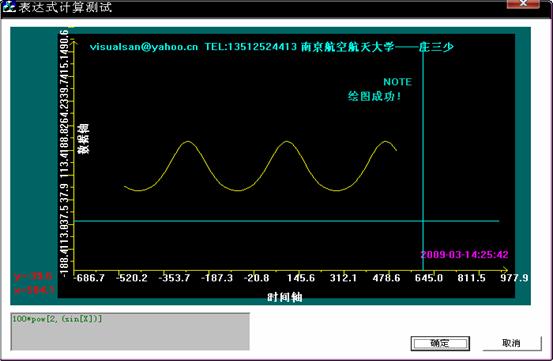Click the TEL:13512524413 text
The width and height of the screenshot is (553, 361).
[251, 47]
